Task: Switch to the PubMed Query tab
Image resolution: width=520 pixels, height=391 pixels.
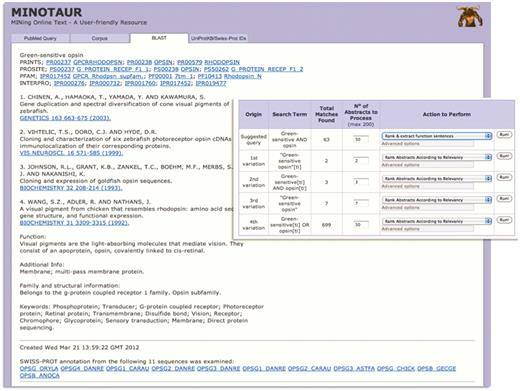Action: click(40, 38)
